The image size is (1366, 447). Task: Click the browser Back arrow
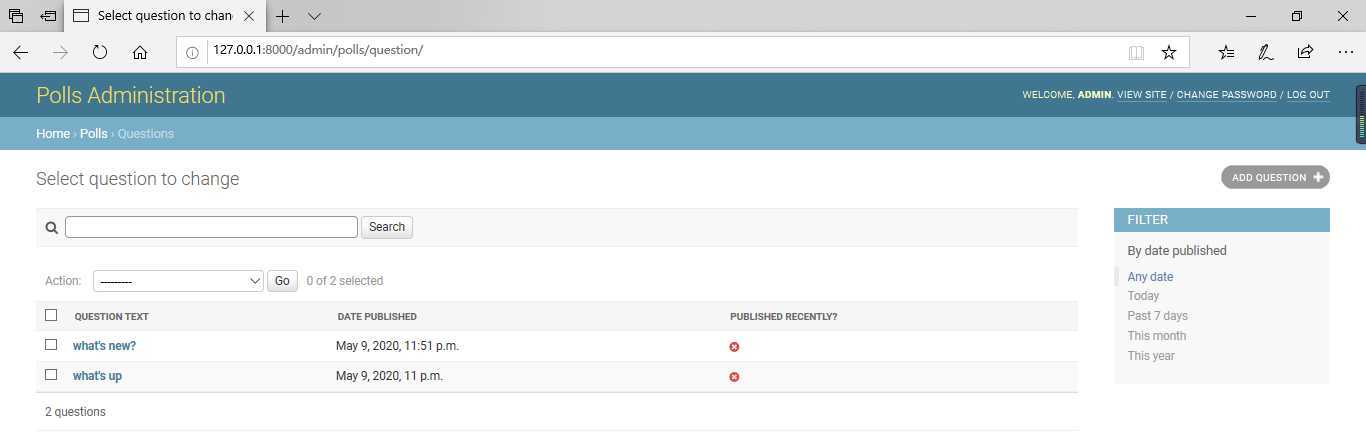(20, 52)
